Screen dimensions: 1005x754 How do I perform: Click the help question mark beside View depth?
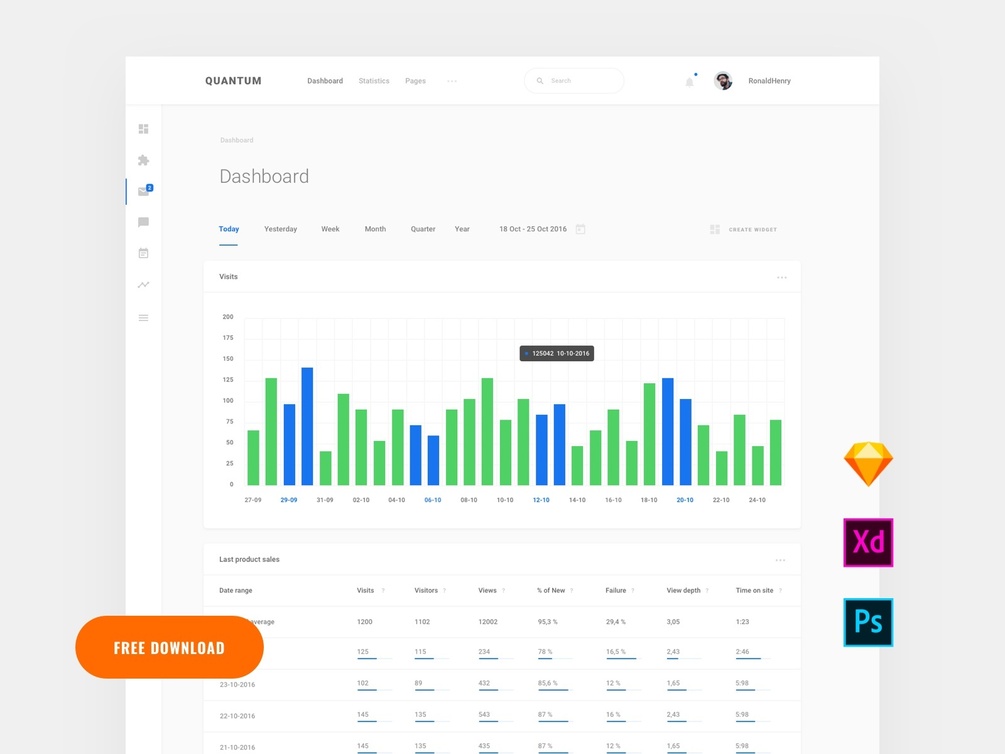[x=707, y=591]
